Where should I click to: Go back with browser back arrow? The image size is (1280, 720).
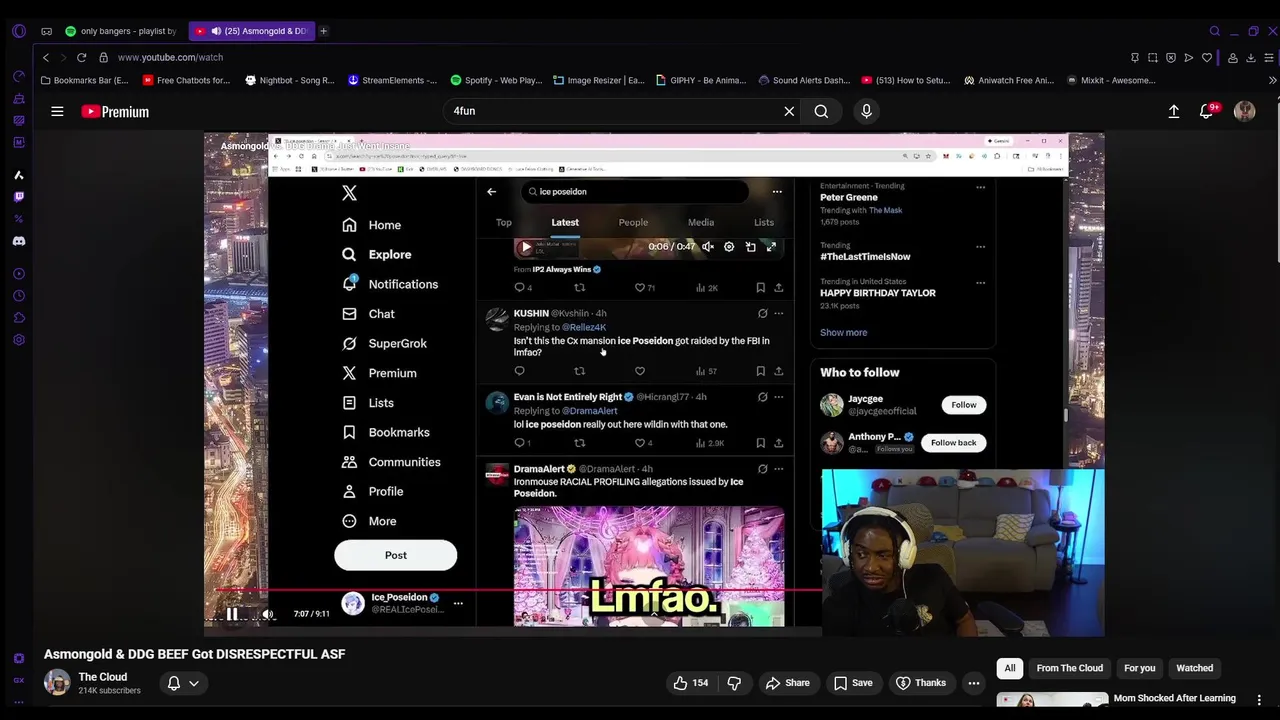45,57
